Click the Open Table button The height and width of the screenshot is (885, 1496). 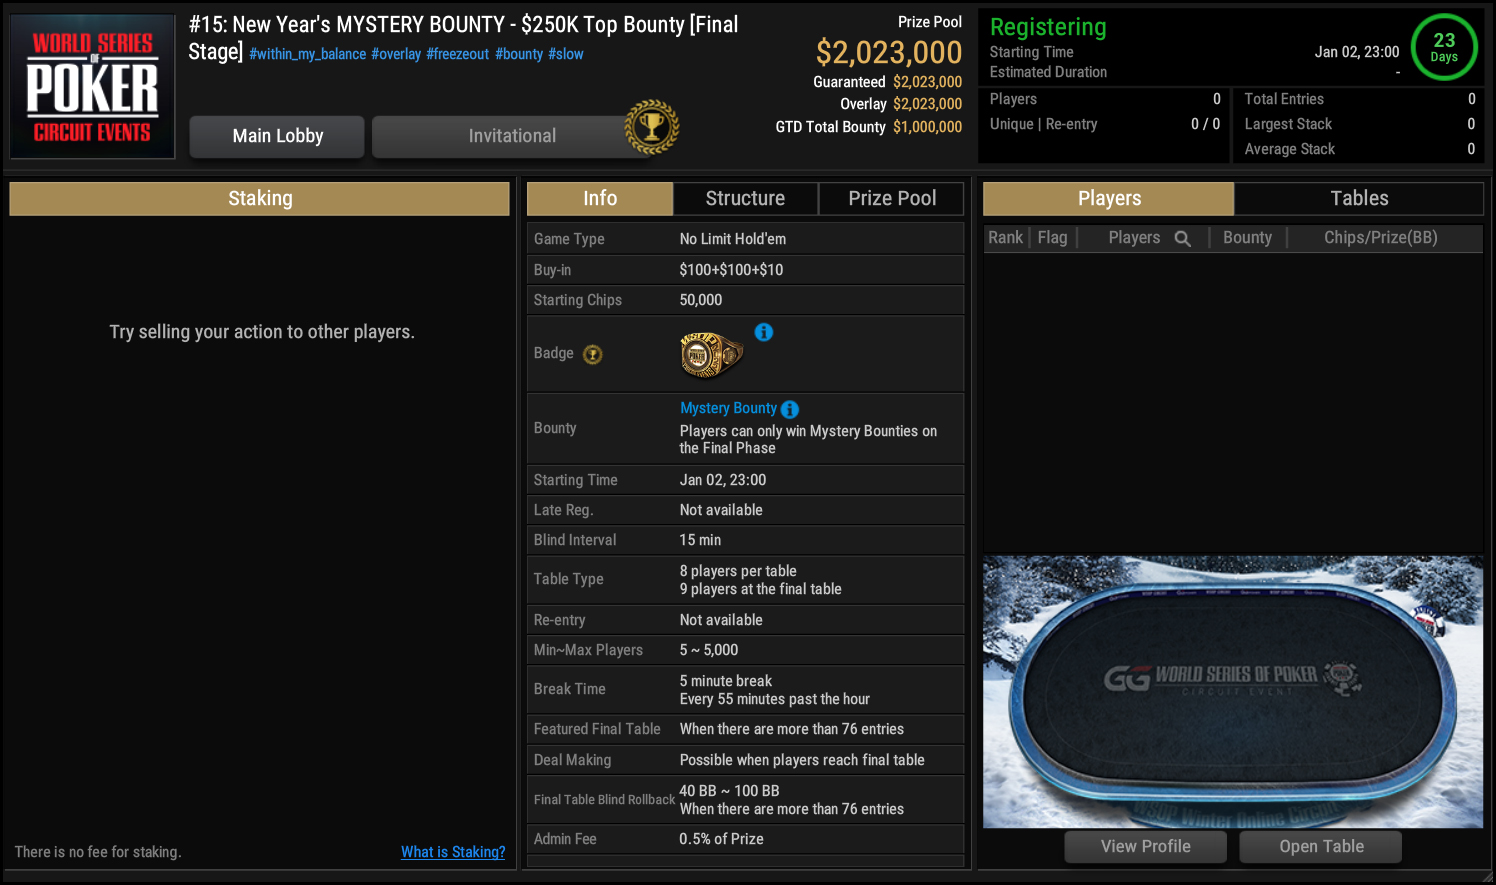tap(1320, 846)
